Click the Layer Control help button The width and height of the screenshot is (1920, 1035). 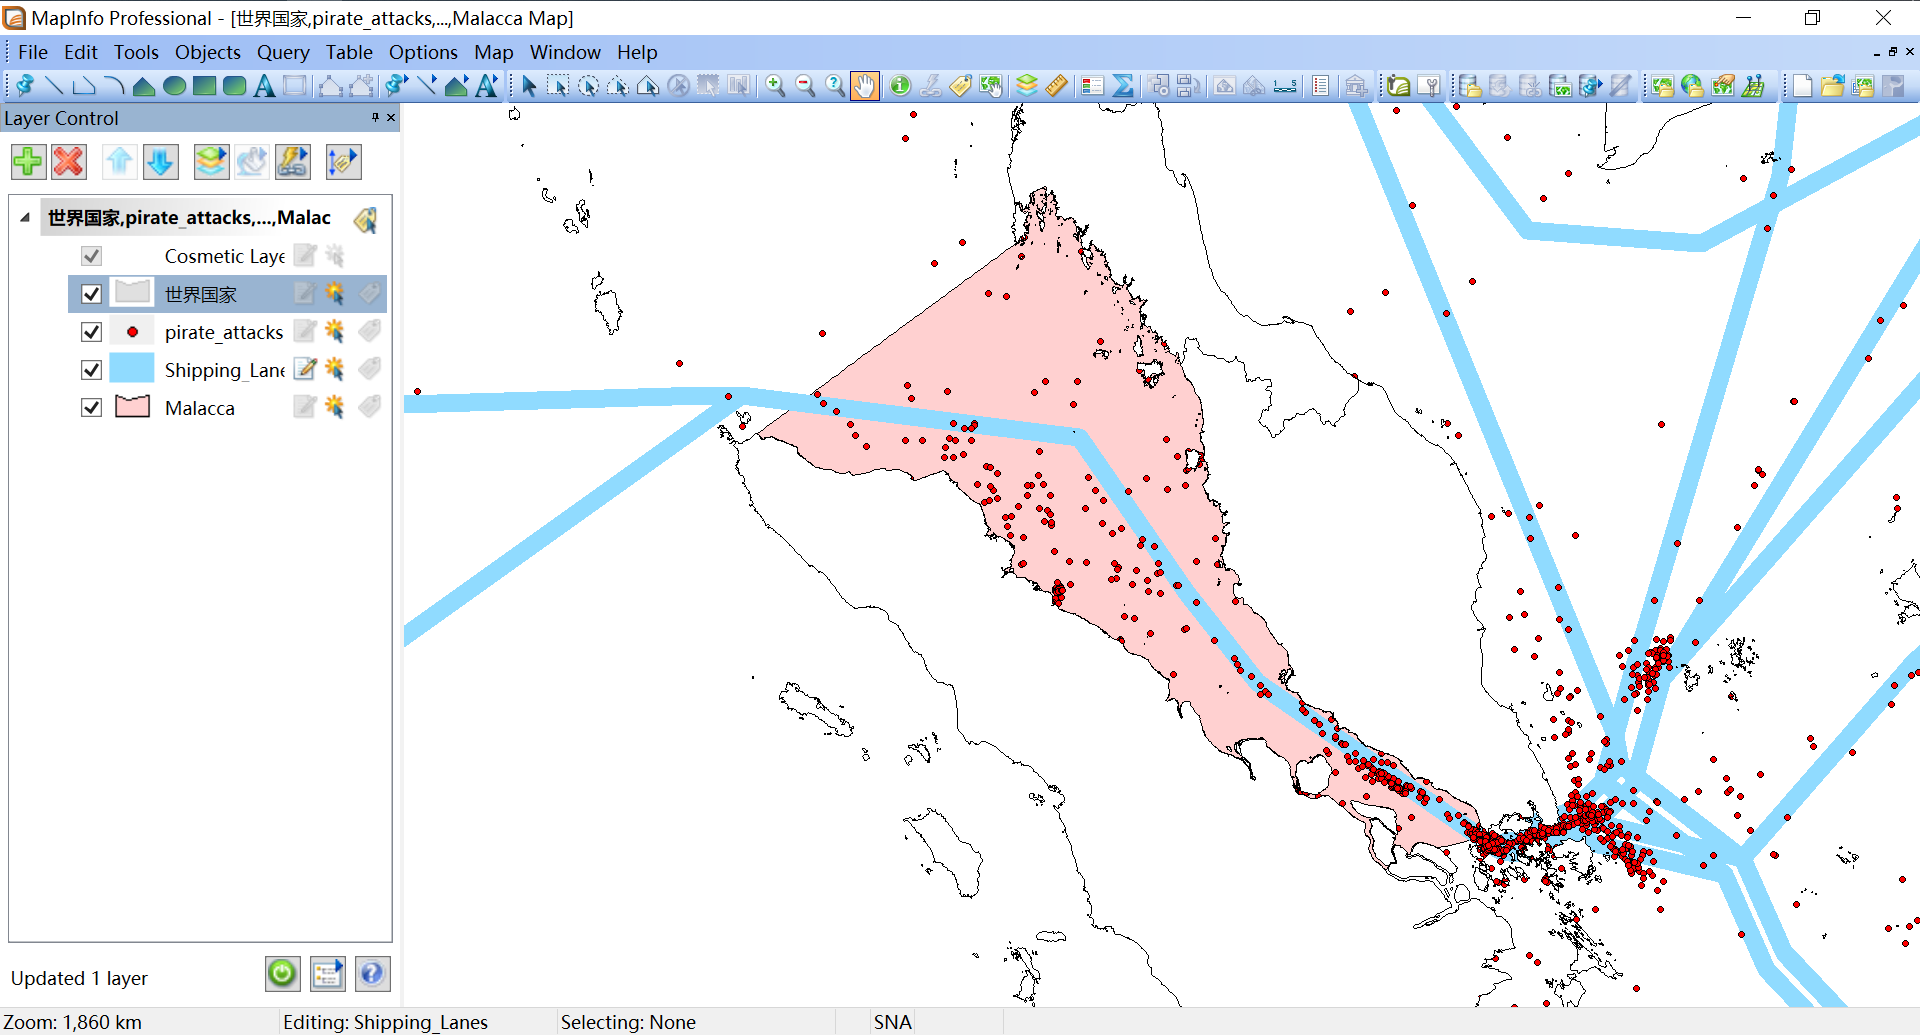[x=372, y=973]
